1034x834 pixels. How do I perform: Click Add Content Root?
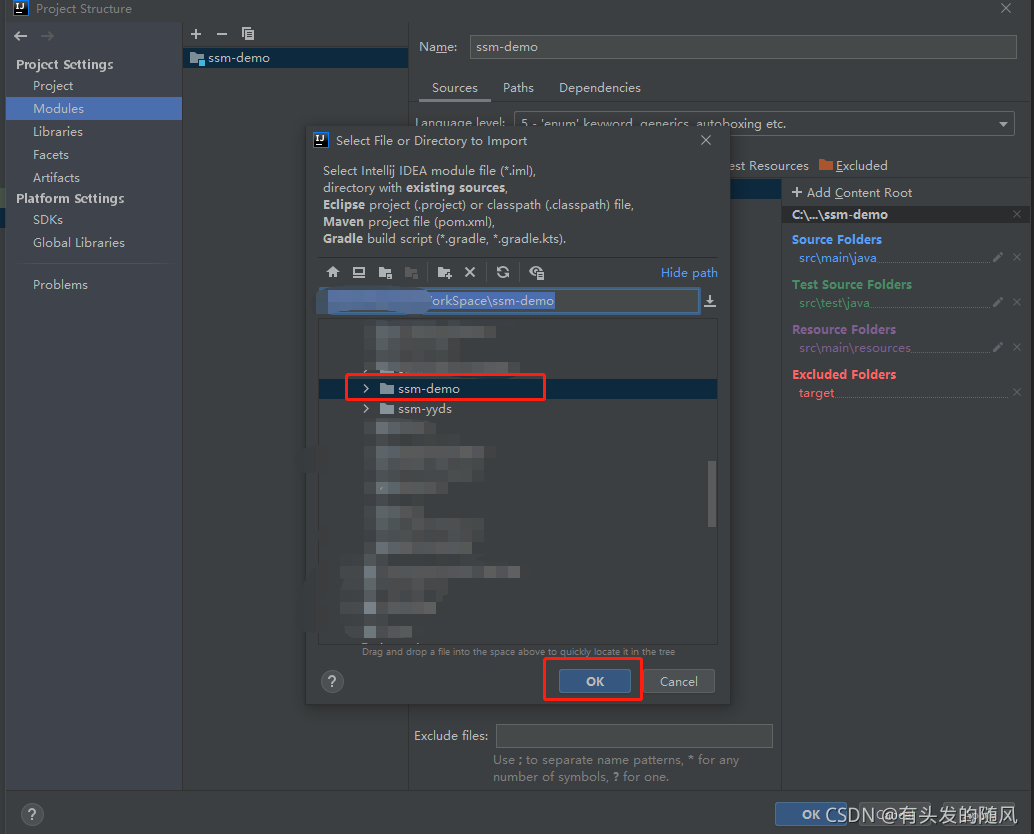point(851,193)
